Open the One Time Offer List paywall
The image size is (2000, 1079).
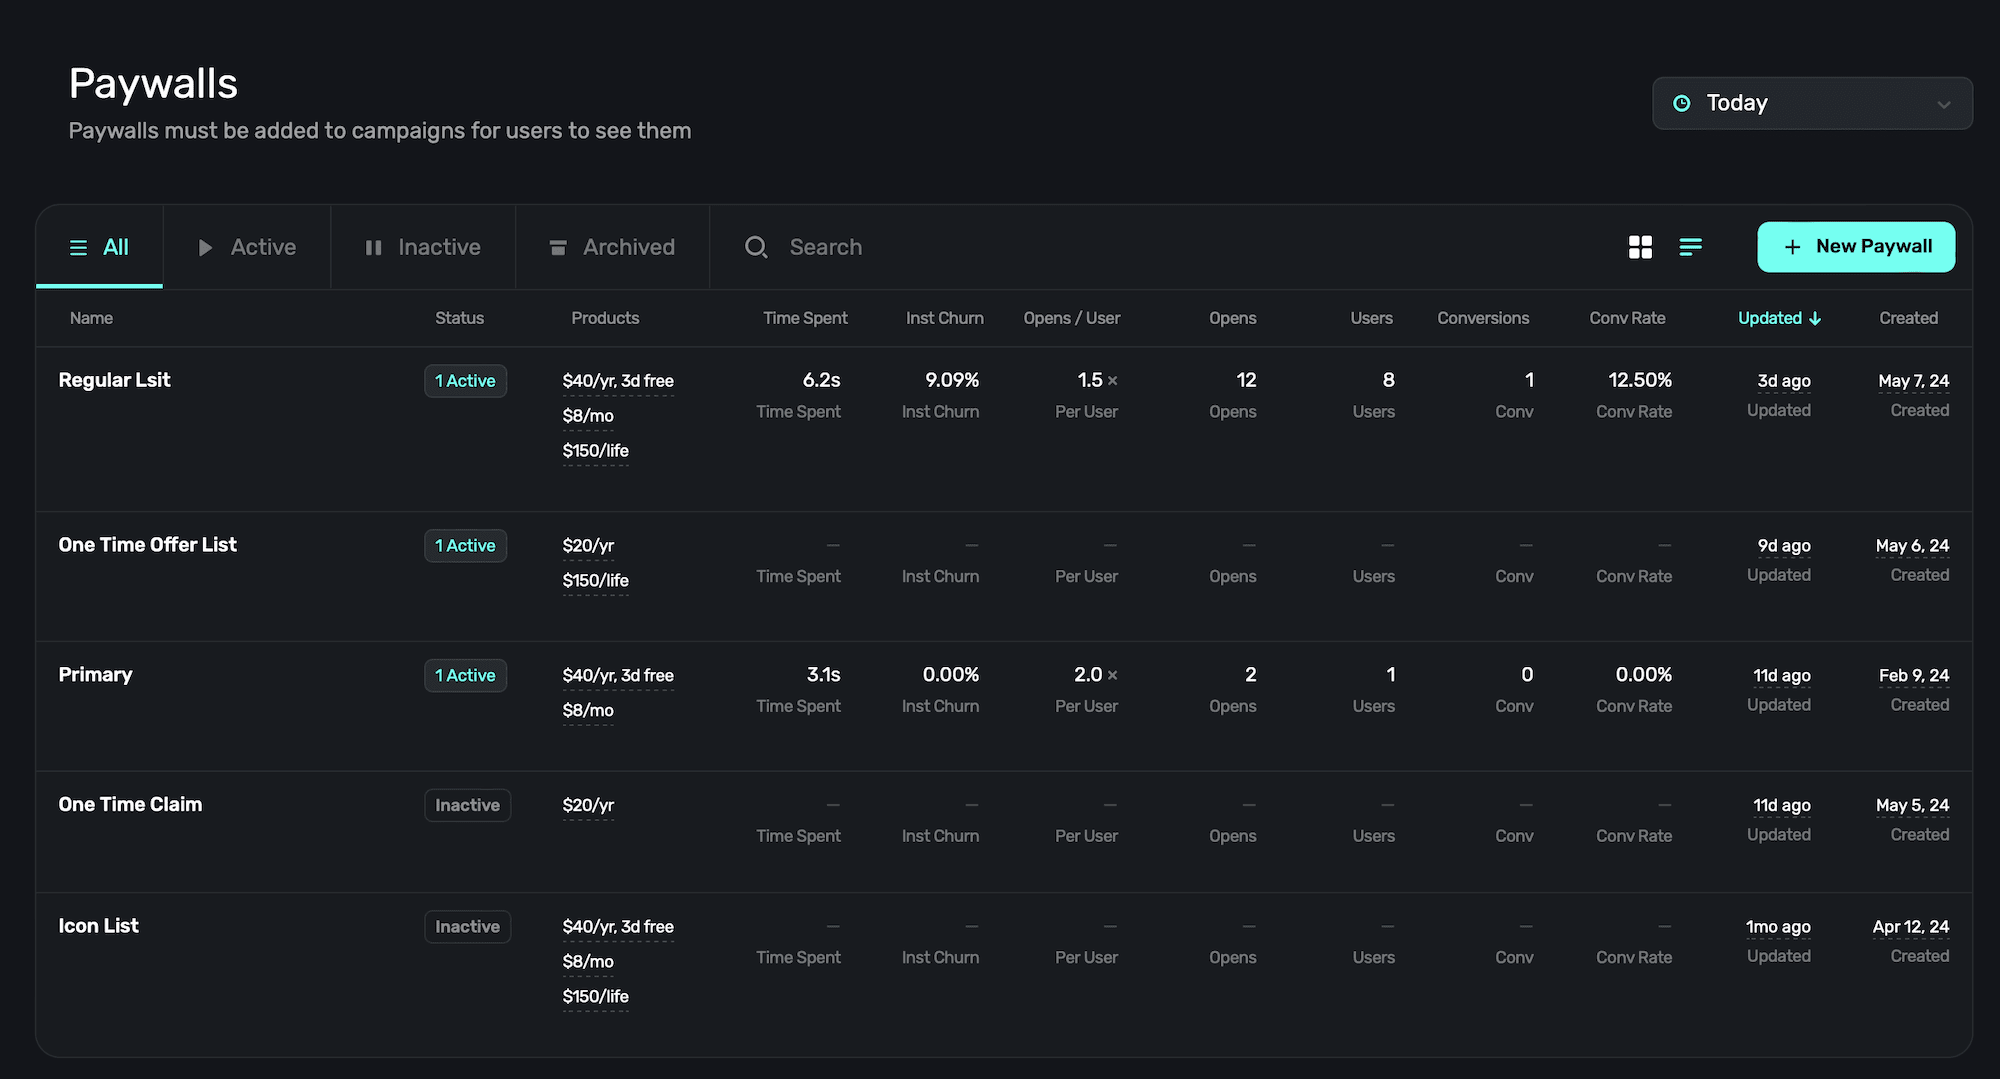tap(147, 545)
